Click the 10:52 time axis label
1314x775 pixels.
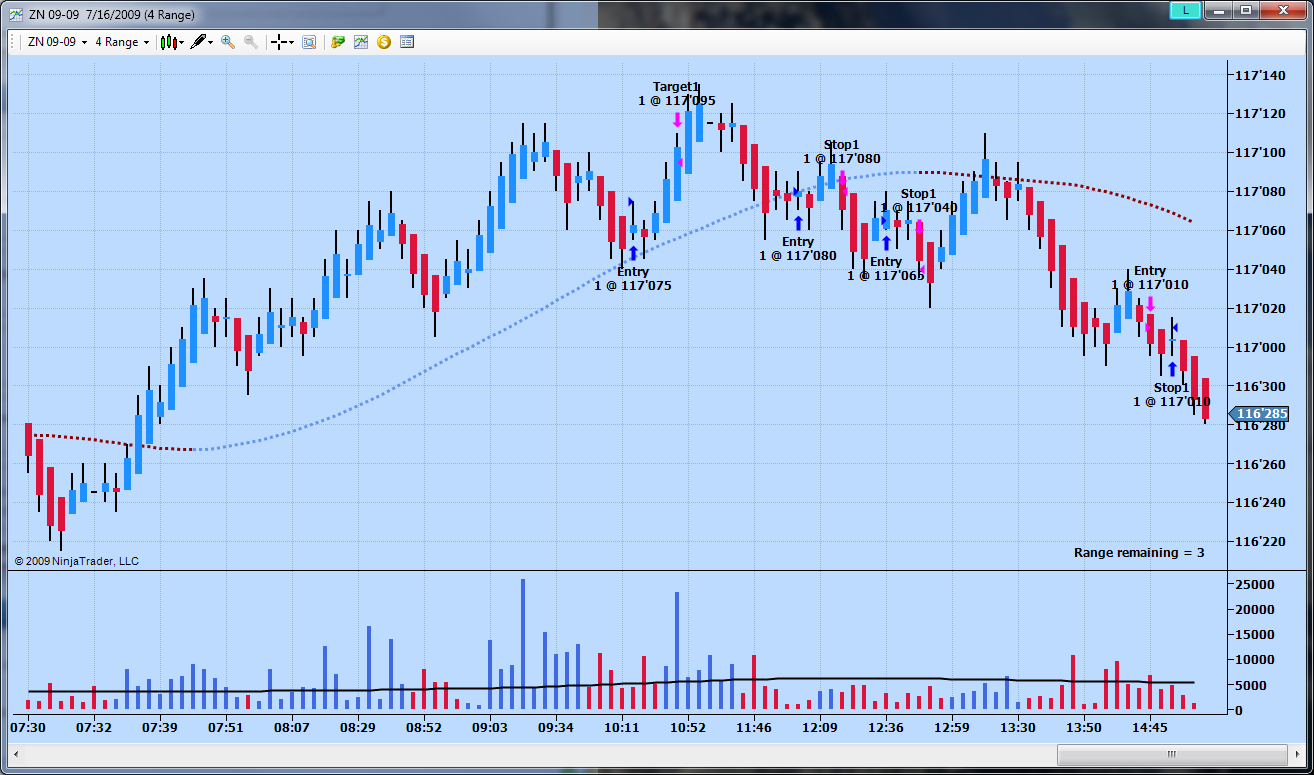pos(687,728)
